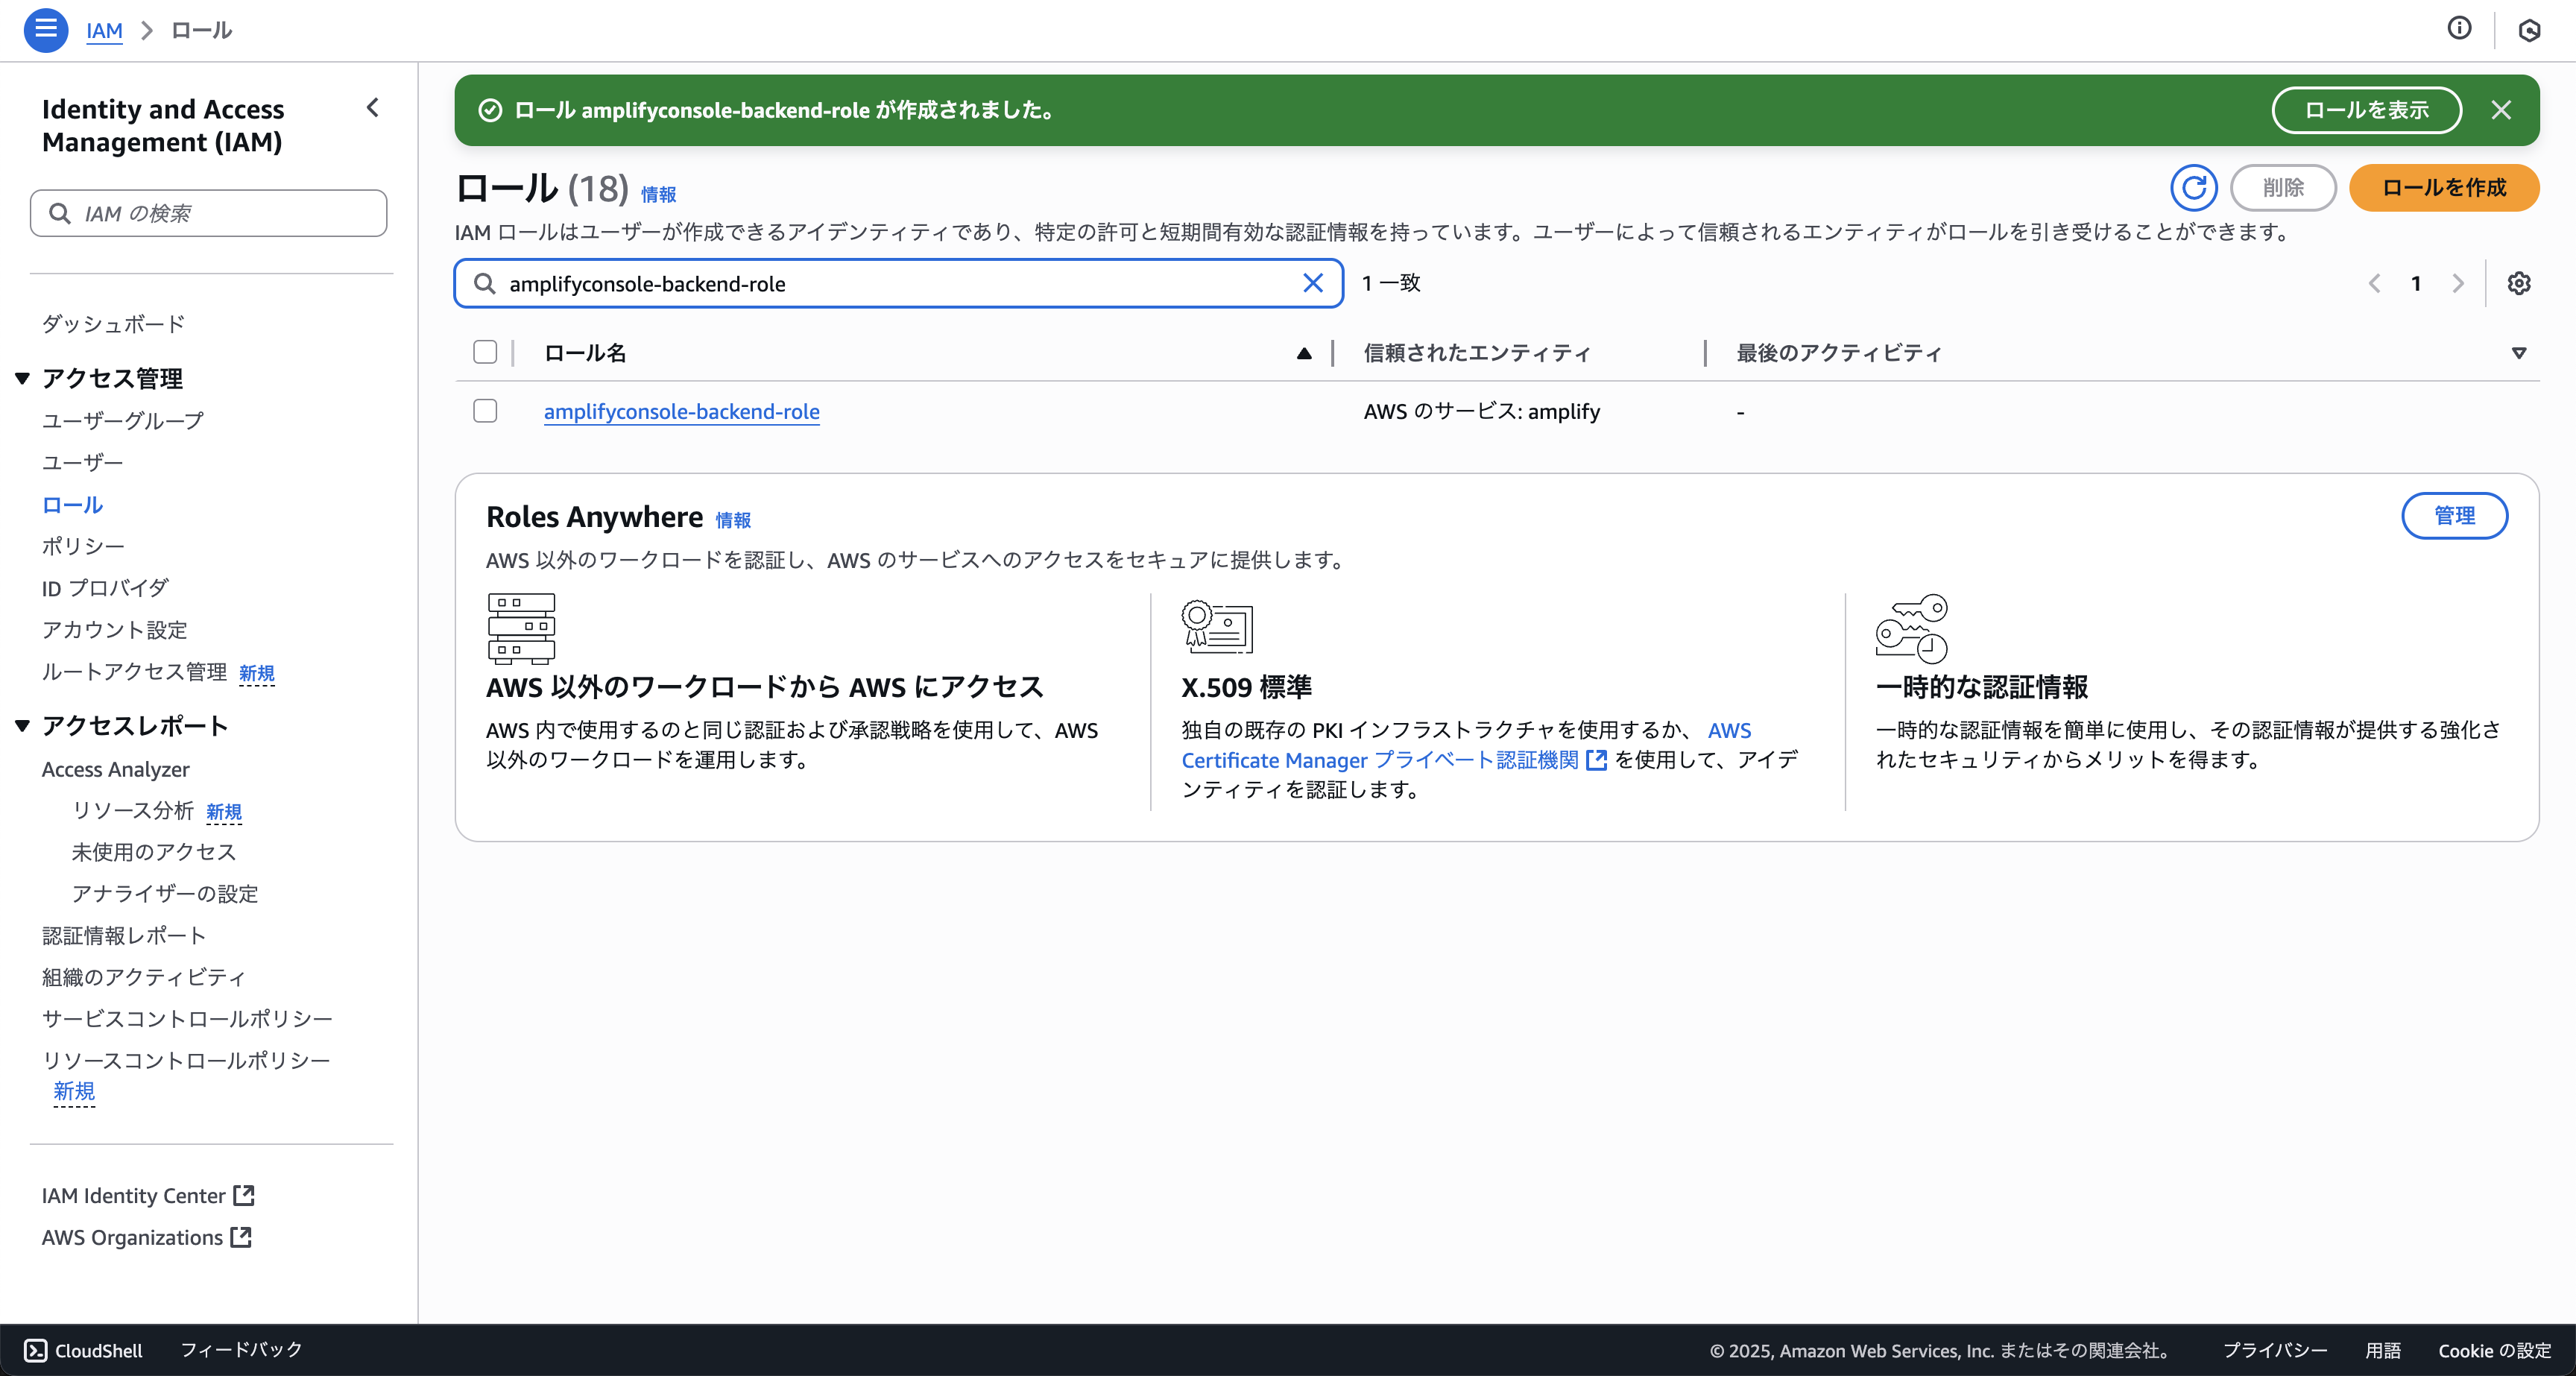Screen dimensions: 2576x1376
Task: Click the success checkmark icon in banner
Action: point(490,110)
